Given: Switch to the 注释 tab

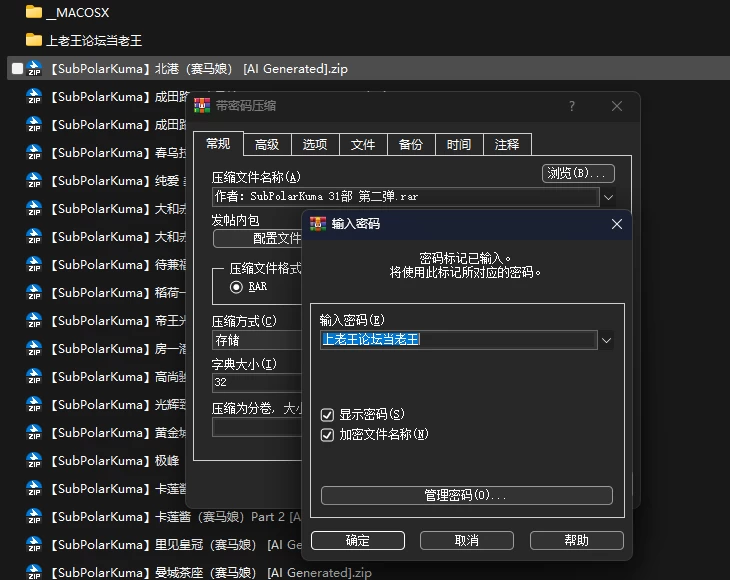Looking at the screenshot, I should pyautogui.click(x=507, y=144).
